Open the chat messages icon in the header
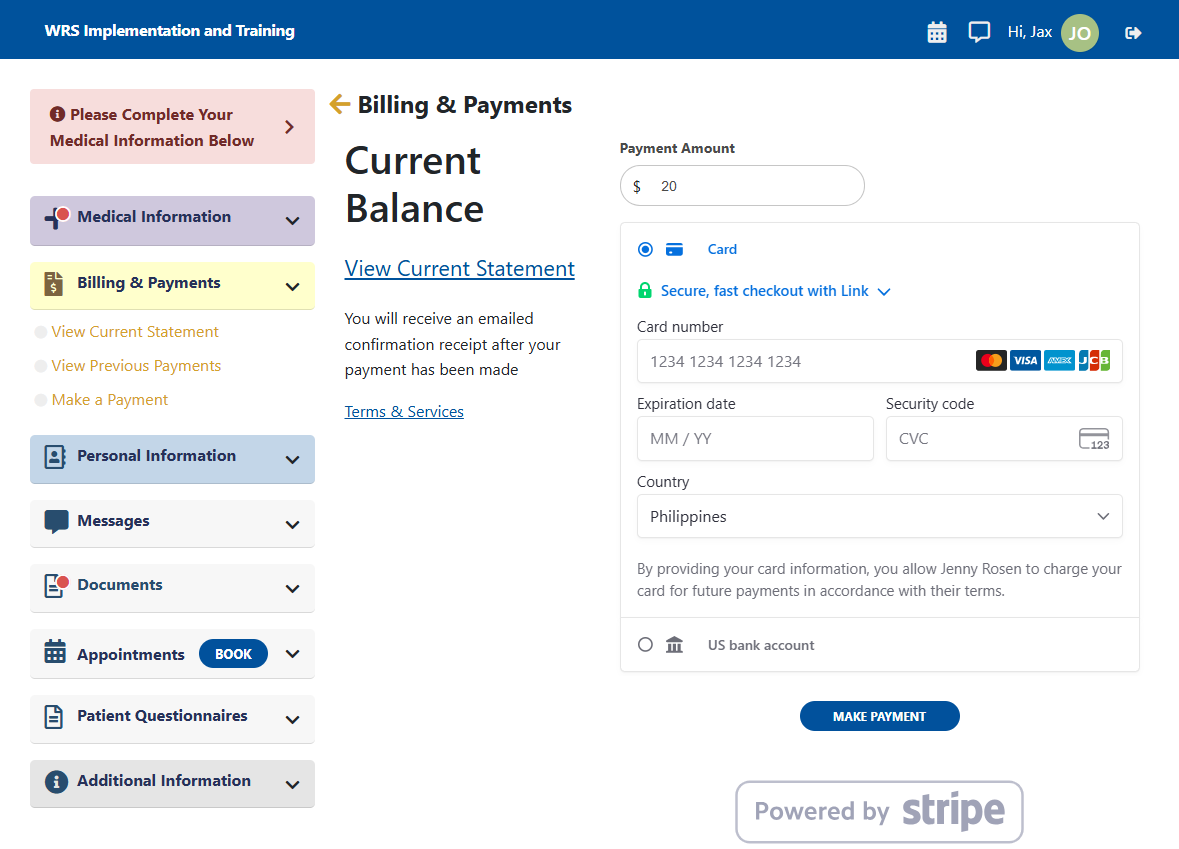The image size is (1179, 849). 979,30
